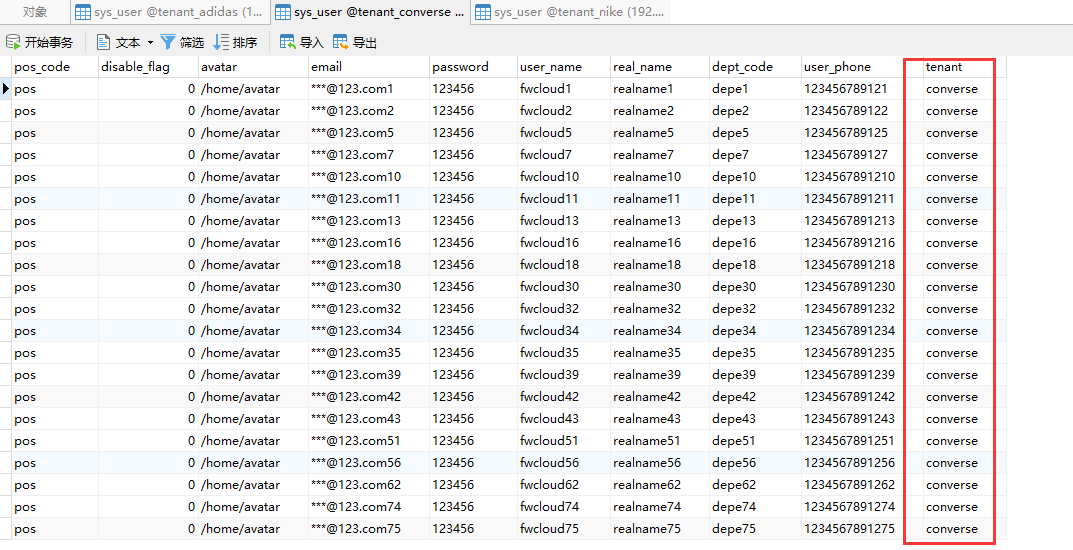
Task: Click the row indicator arrow of first row
Action: (6, 89)
